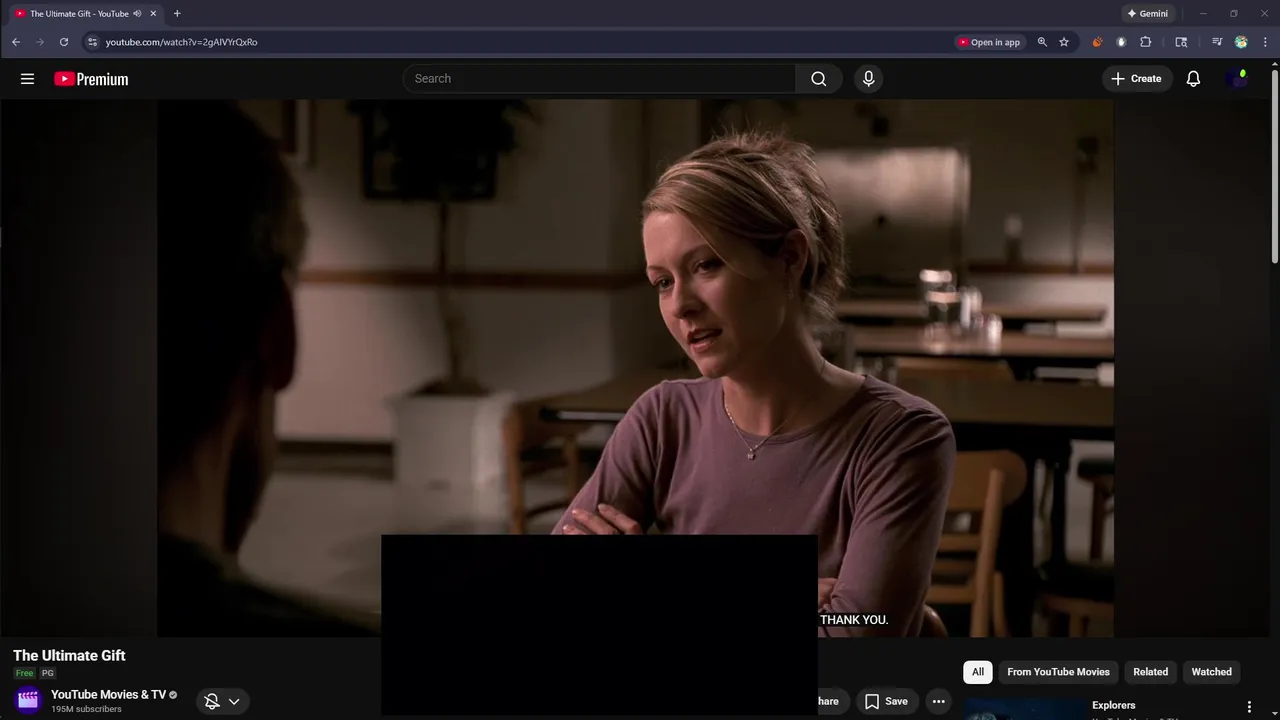This screenshot has height=720, width=1280.
Task: Save the video to a playlist
Action: pyautogui.click(x=886, y=702)
